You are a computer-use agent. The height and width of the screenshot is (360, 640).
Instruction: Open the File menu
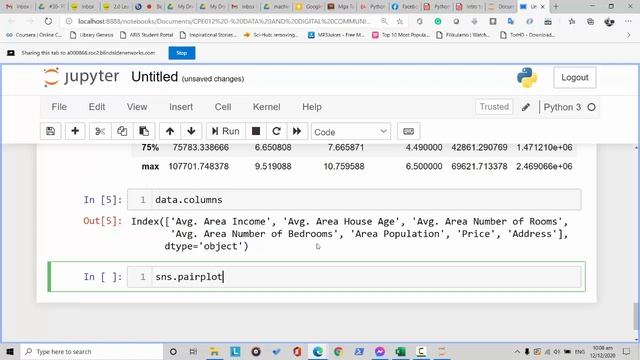[x=59, y=107]
